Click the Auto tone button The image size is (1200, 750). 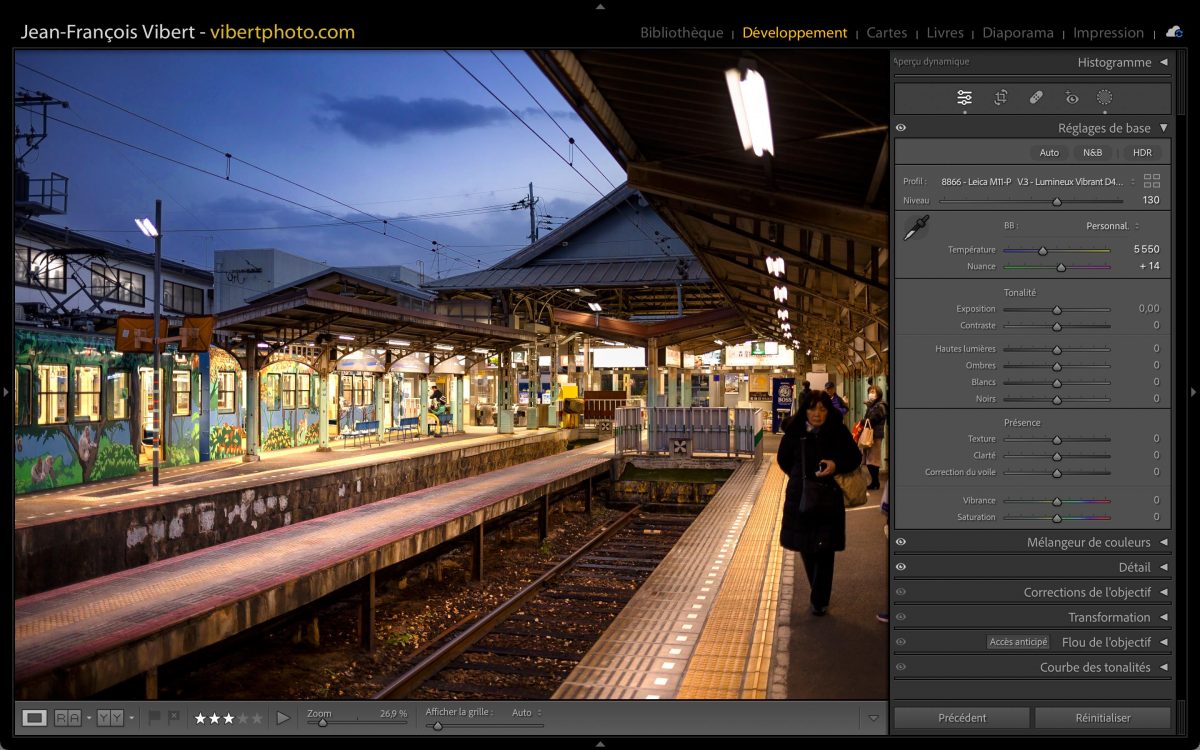pyautogui.click(x=1049, y=153)
